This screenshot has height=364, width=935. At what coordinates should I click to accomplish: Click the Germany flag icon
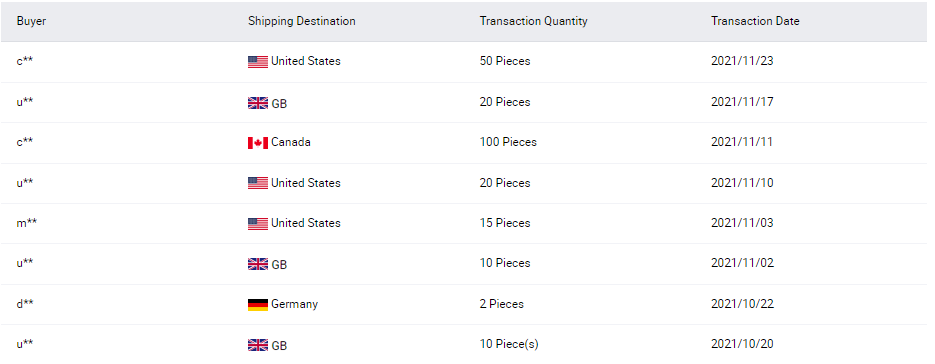point(258,304)
